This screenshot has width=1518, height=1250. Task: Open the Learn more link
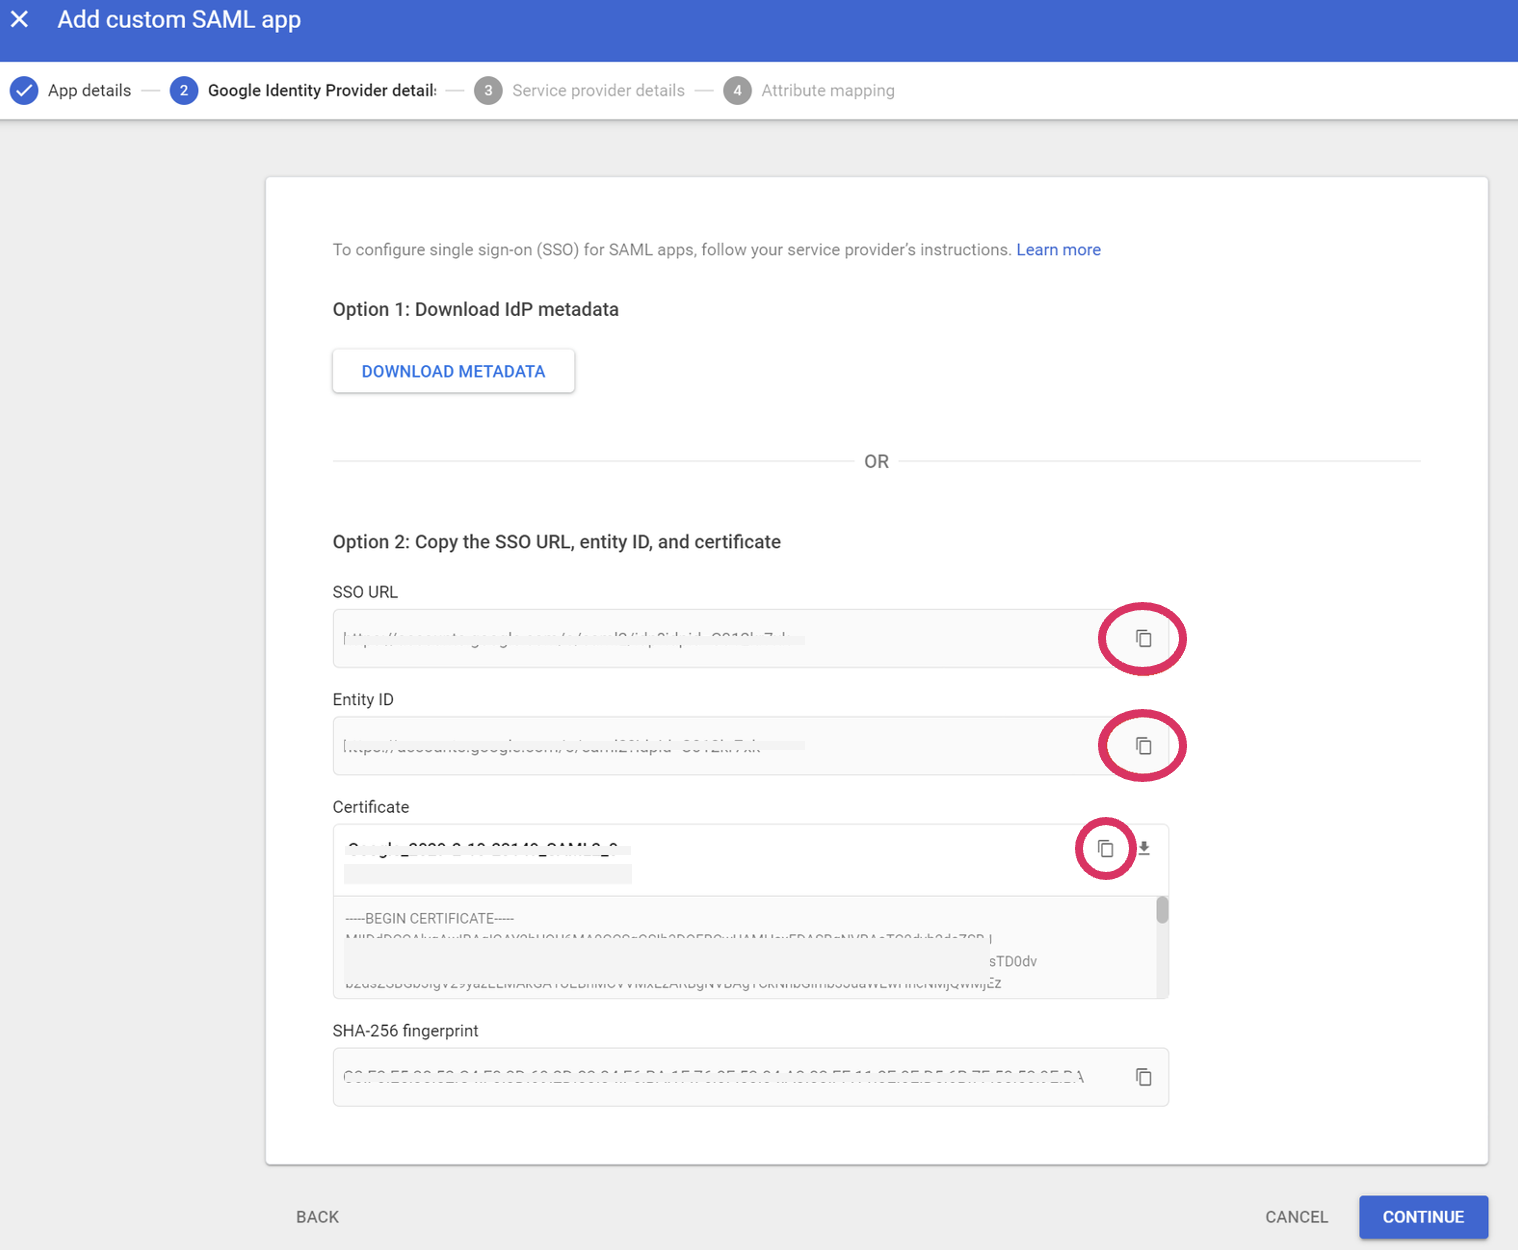coord(1058,250)
